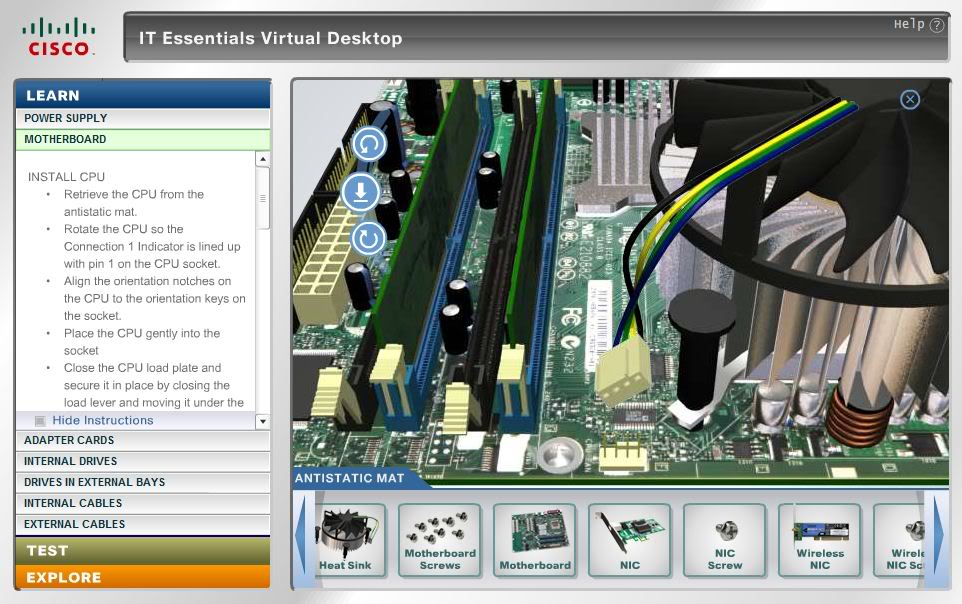Expand the EXTERNAL CABLES topic

pos(142,524)
